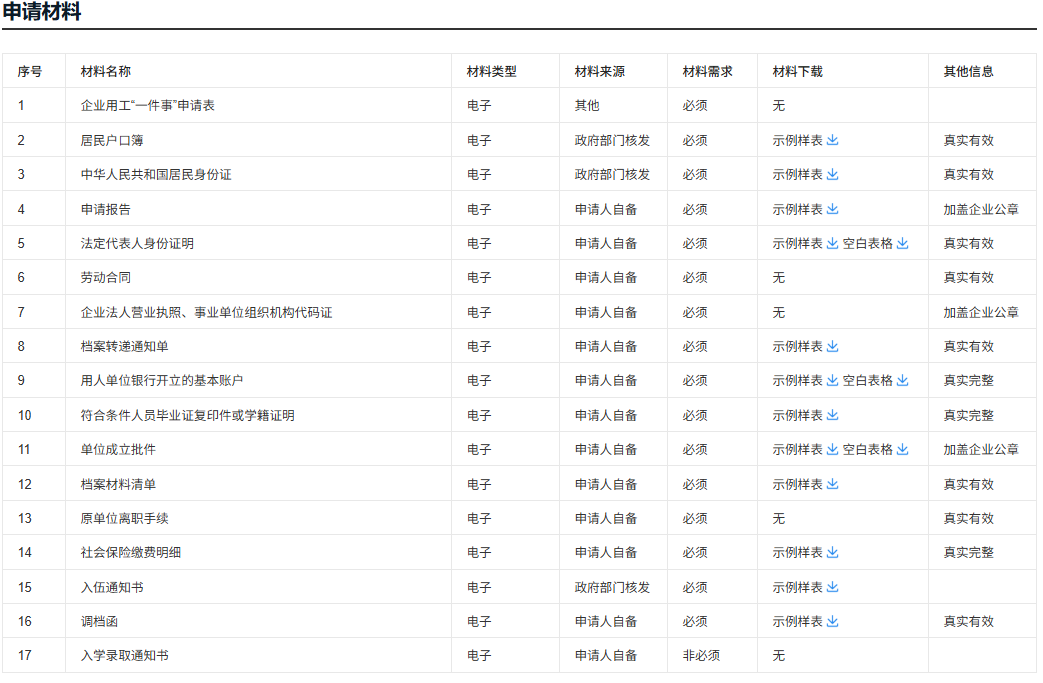Select 档案材料清单 material name

[x=118, y=484]
